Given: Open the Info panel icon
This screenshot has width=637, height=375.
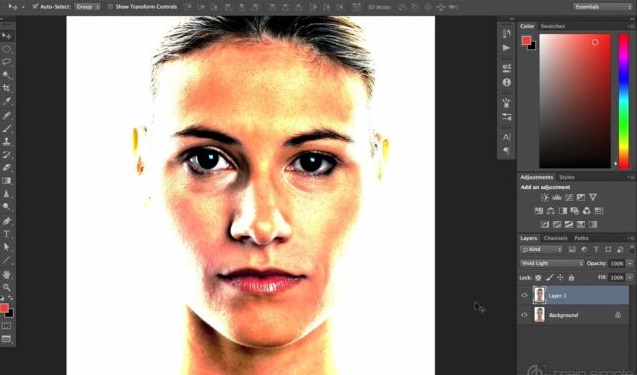Looking at the screenshot, I should (x=506, y=82).
